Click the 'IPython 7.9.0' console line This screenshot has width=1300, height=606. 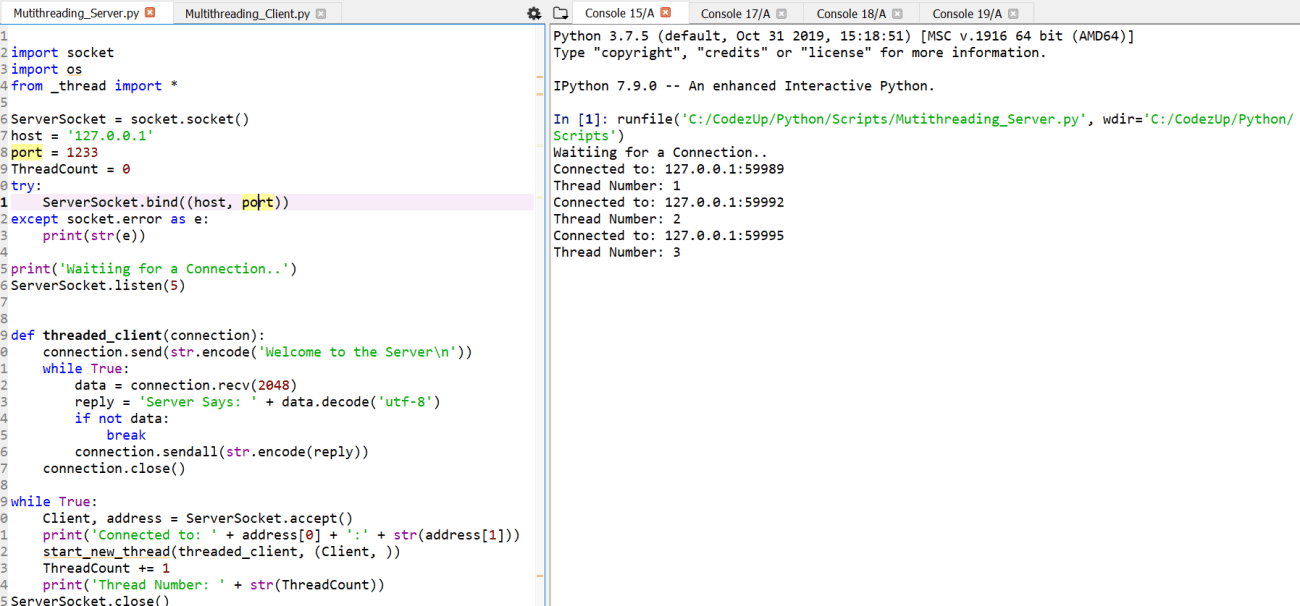[744, 86]
